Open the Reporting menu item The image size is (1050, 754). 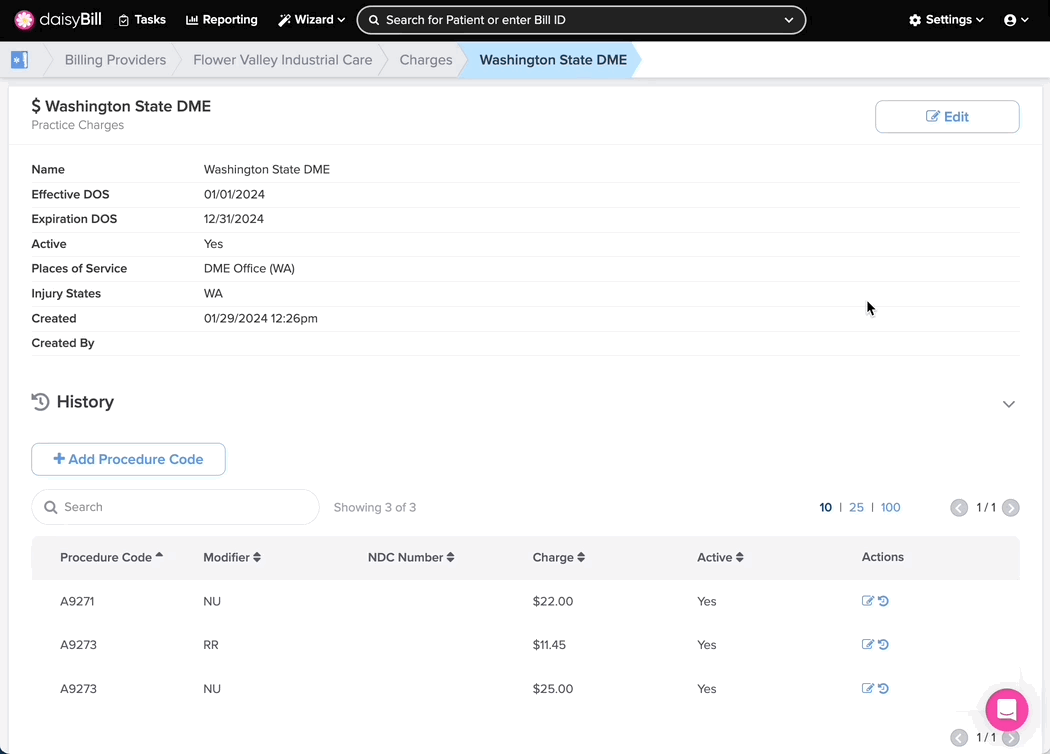[222, 20]
